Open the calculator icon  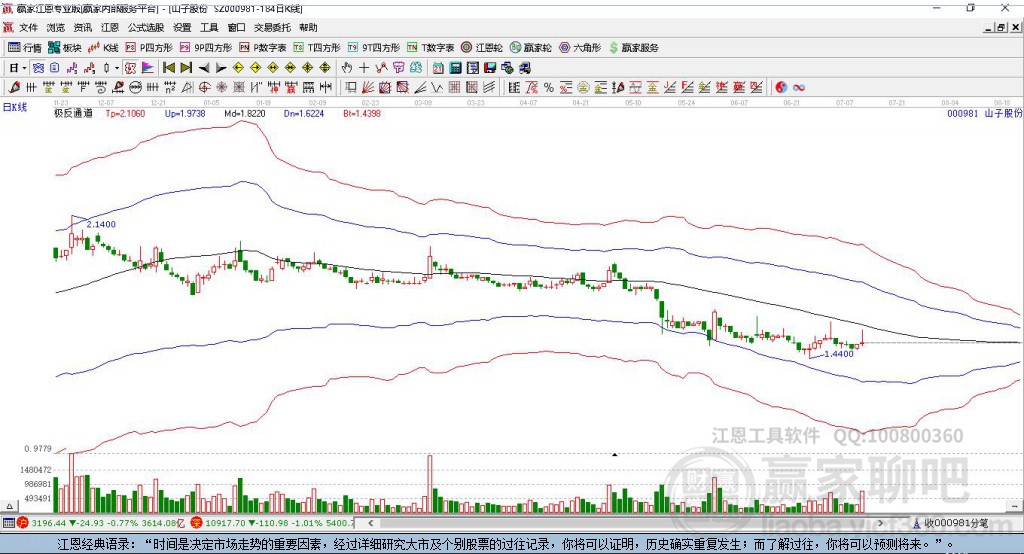coord(455,68)
